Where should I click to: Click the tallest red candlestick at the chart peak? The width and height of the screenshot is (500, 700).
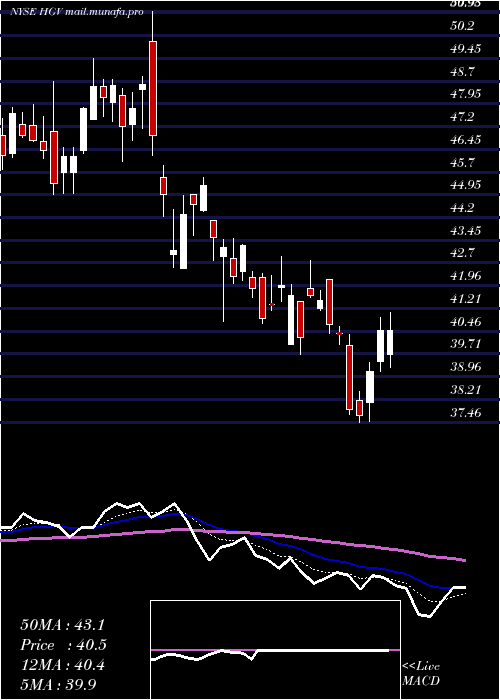tap(153, 88)
